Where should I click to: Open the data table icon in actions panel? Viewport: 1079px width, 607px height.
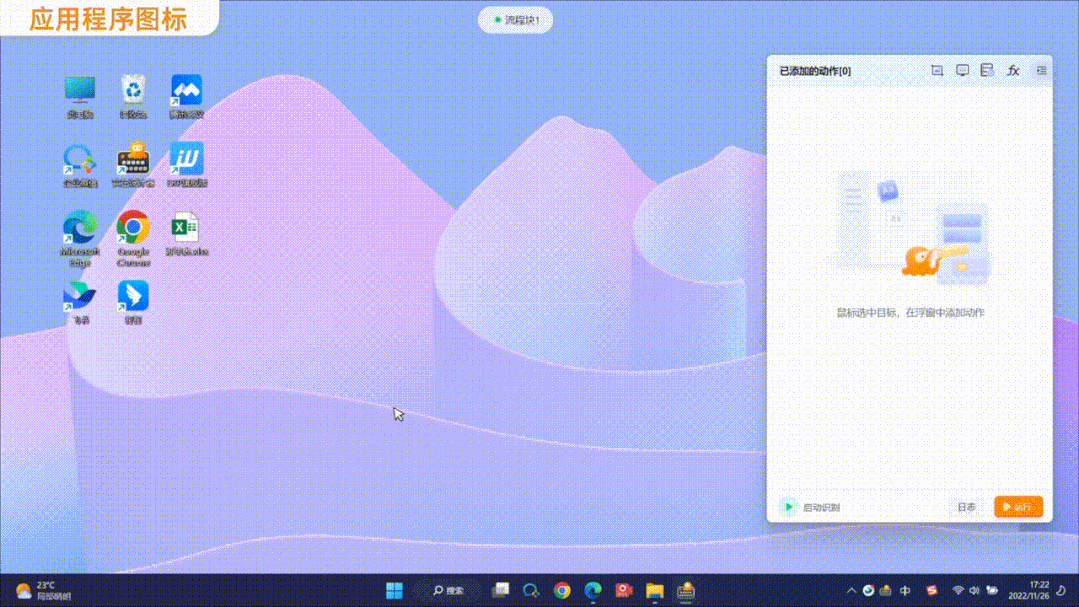(x=987, y=70)
